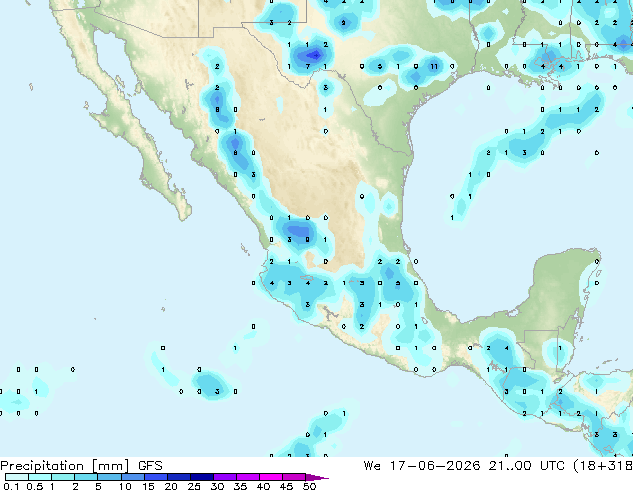Image resolution: width=634 pixels, height=490 pixels.
Task: Click the '50' legend scale label
Action: [310, 486]
